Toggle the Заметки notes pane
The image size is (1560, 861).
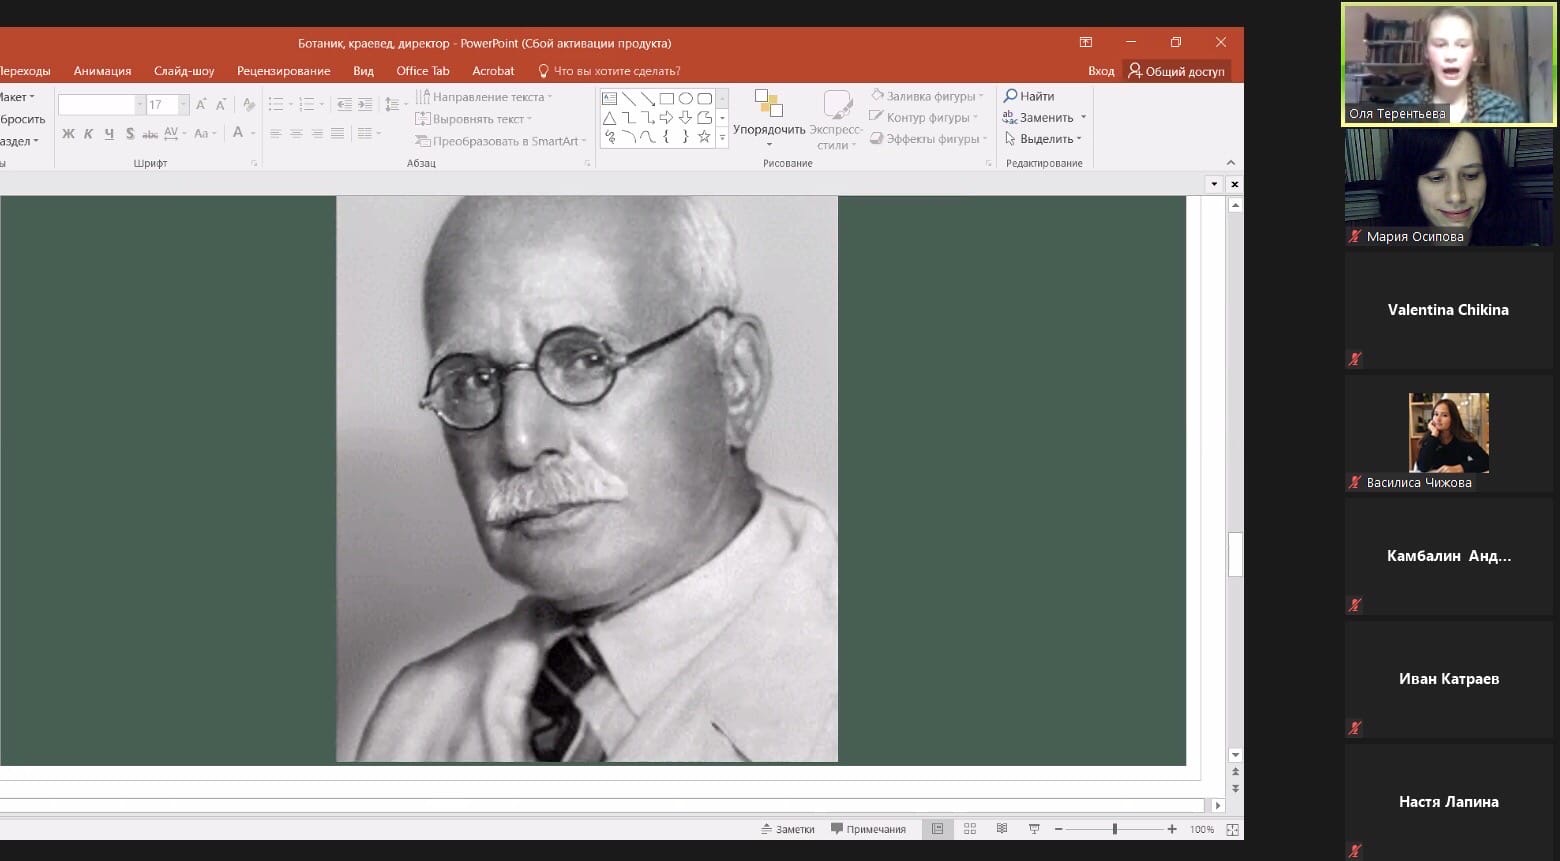coord(788,829)
